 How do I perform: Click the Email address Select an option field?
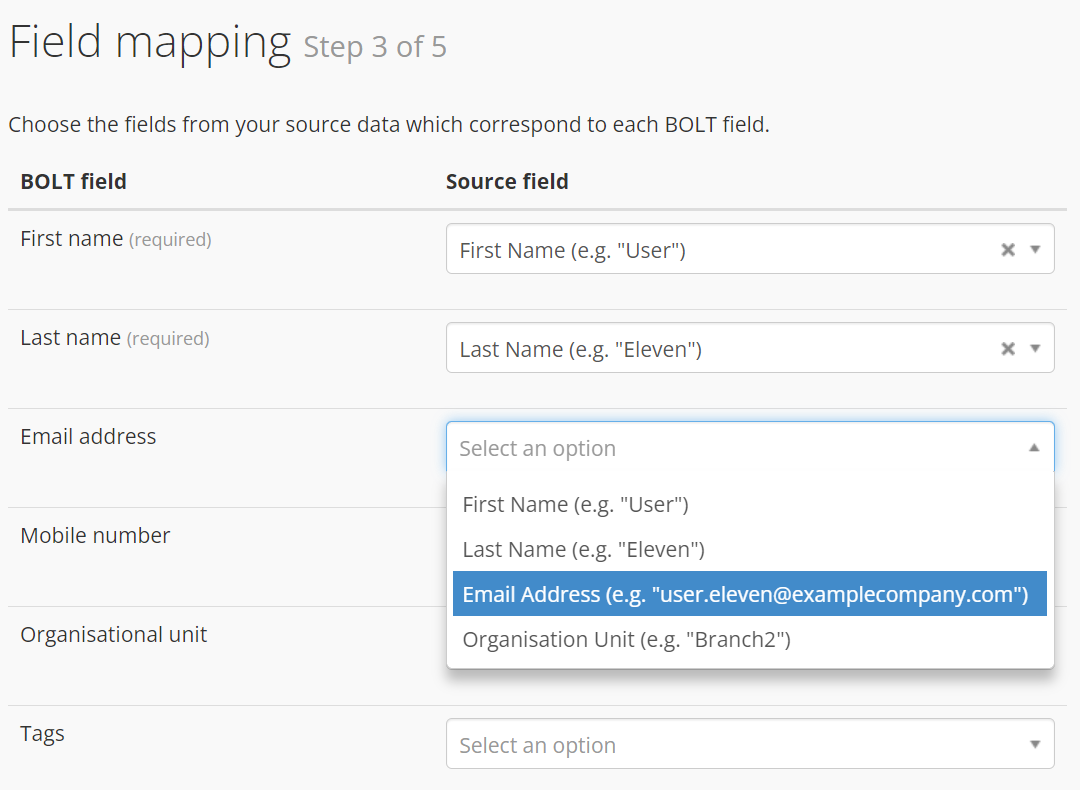click(750, 447)
